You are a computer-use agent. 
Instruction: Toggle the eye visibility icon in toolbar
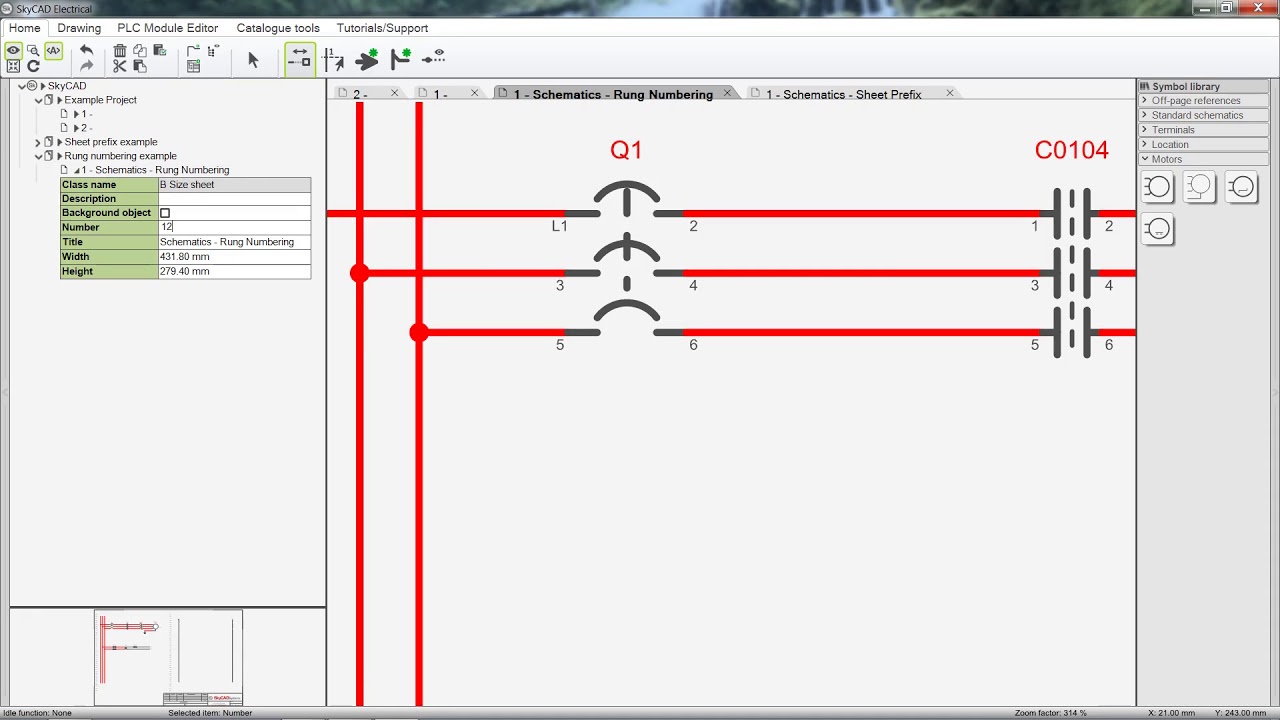click(14, 50)
